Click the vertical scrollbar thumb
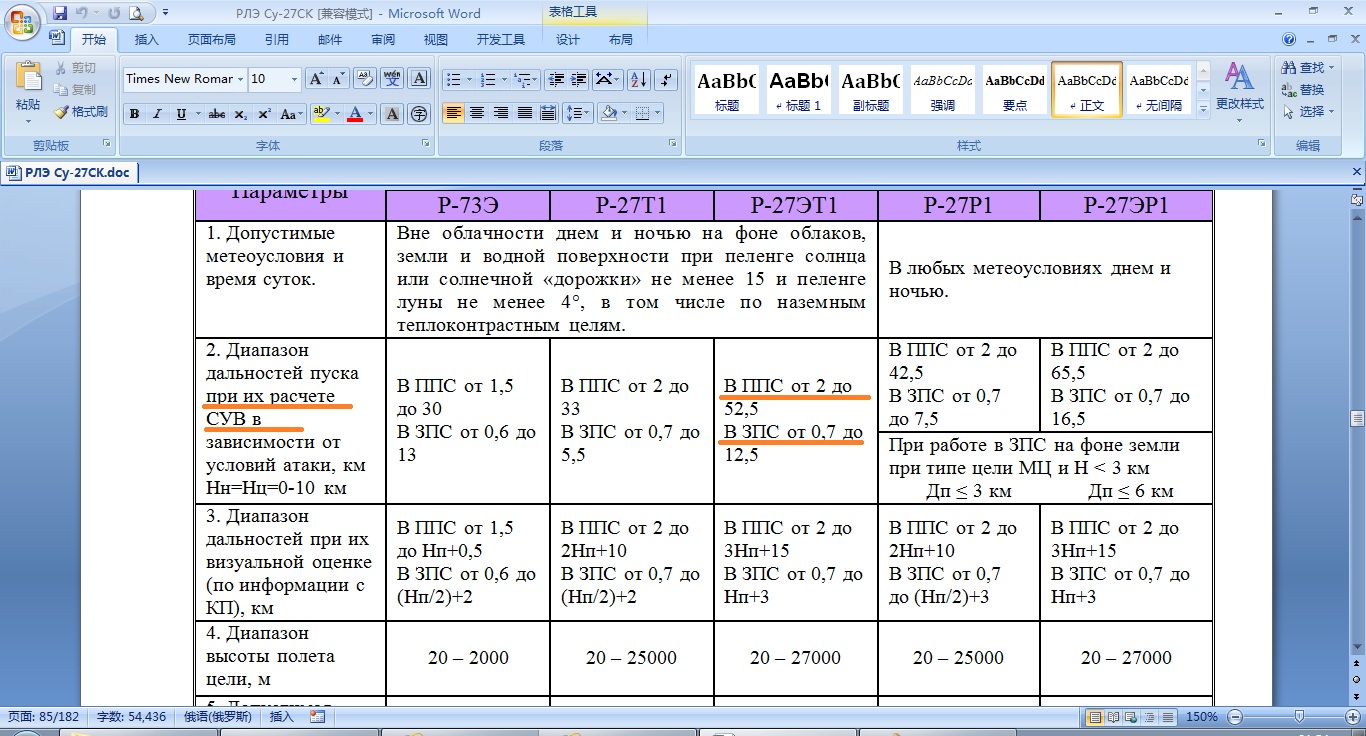Viewport: 1366px width, 736px height. coord(1357,419)
